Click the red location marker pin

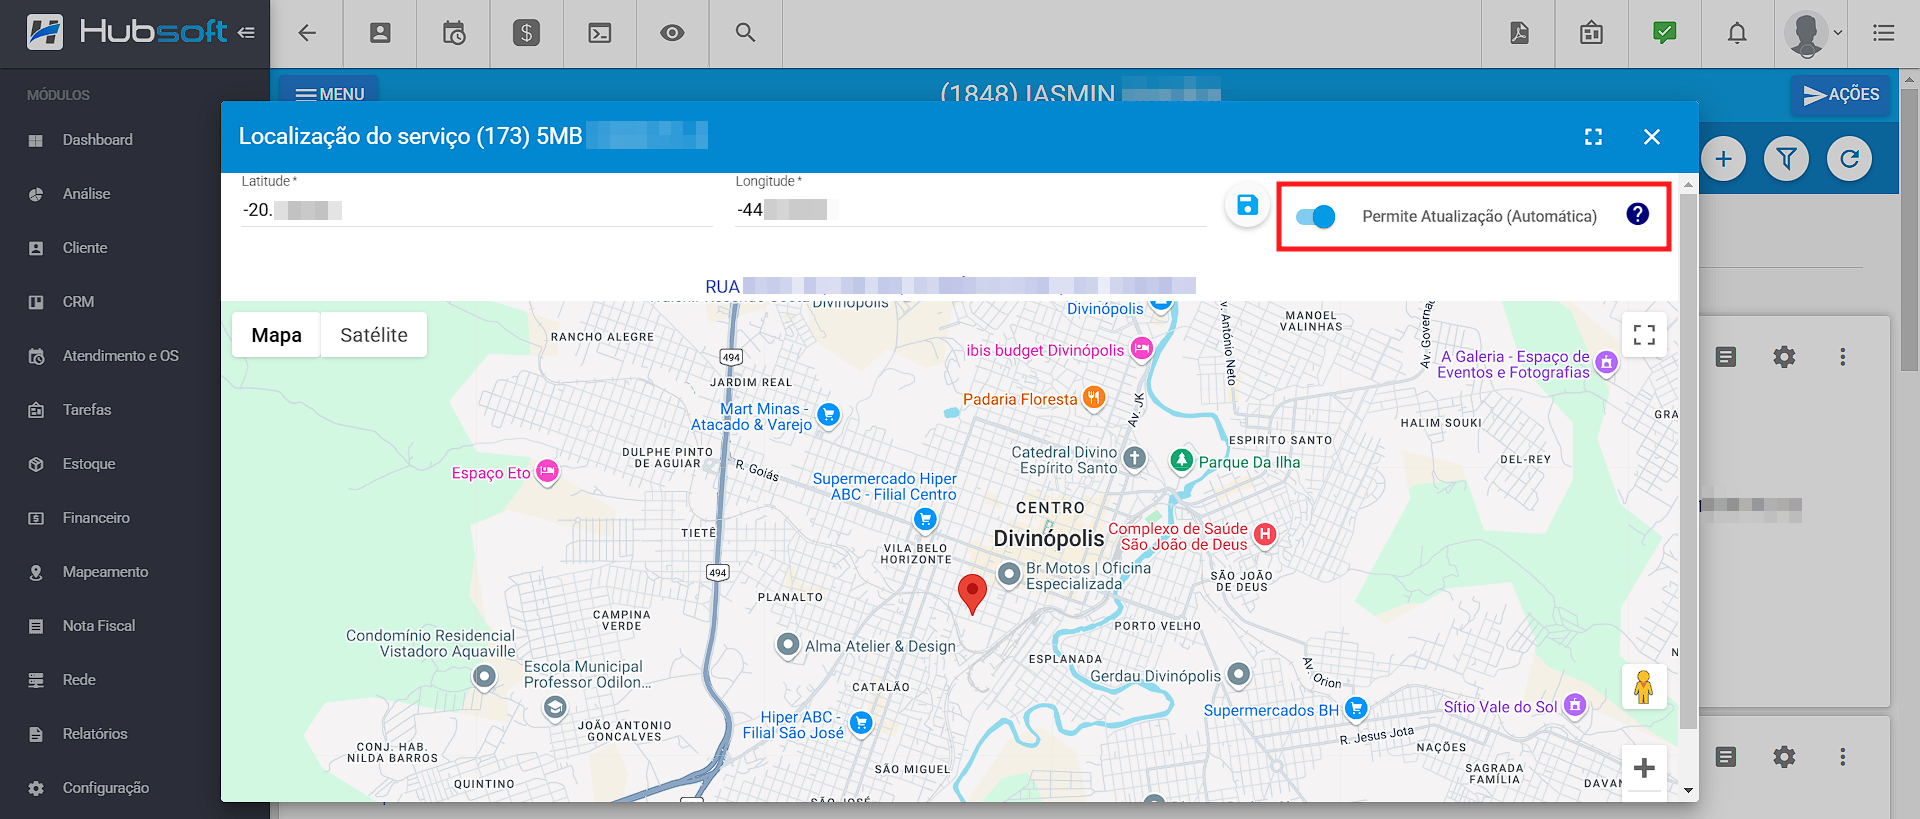click(x=972, y=594)
